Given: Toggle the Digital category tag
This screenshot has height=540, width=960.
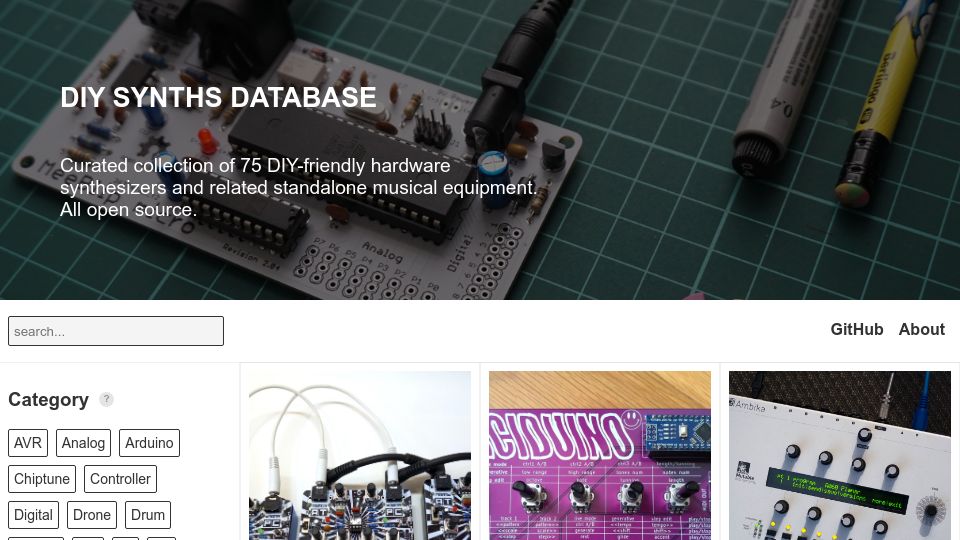Looking at the screenshot, I should coord(33,515).
